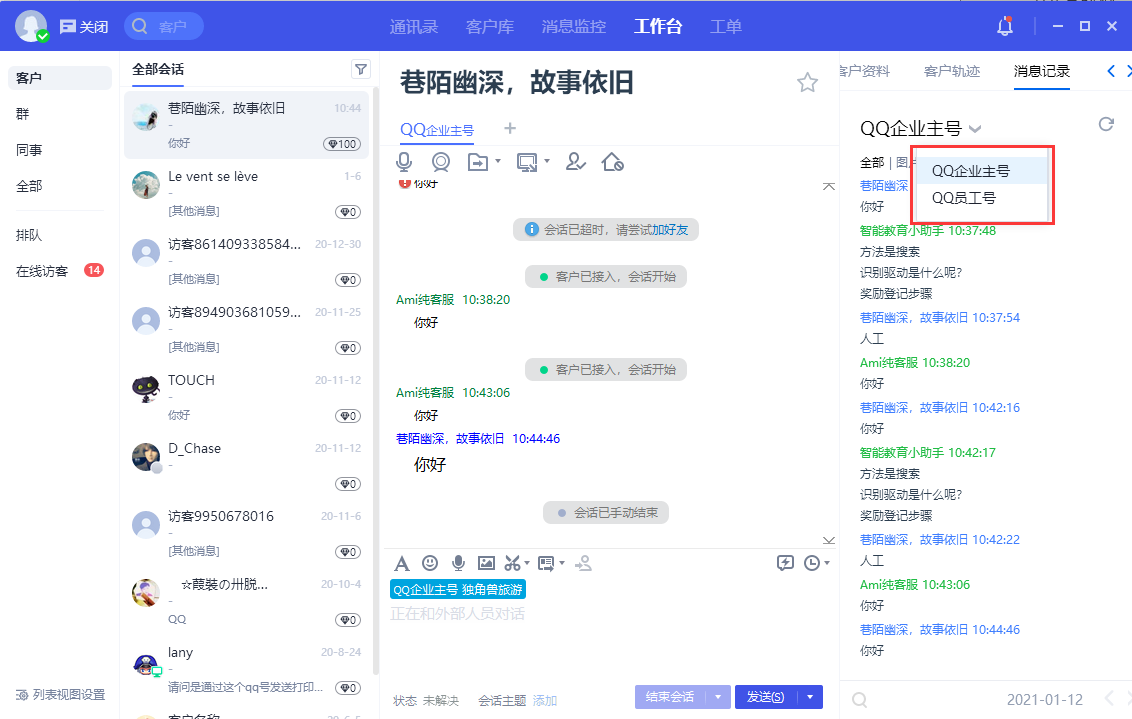Expand the QQ企业主号 account dropdown chevron
This screenshot has height=719, width=1132.
(975, 129)
